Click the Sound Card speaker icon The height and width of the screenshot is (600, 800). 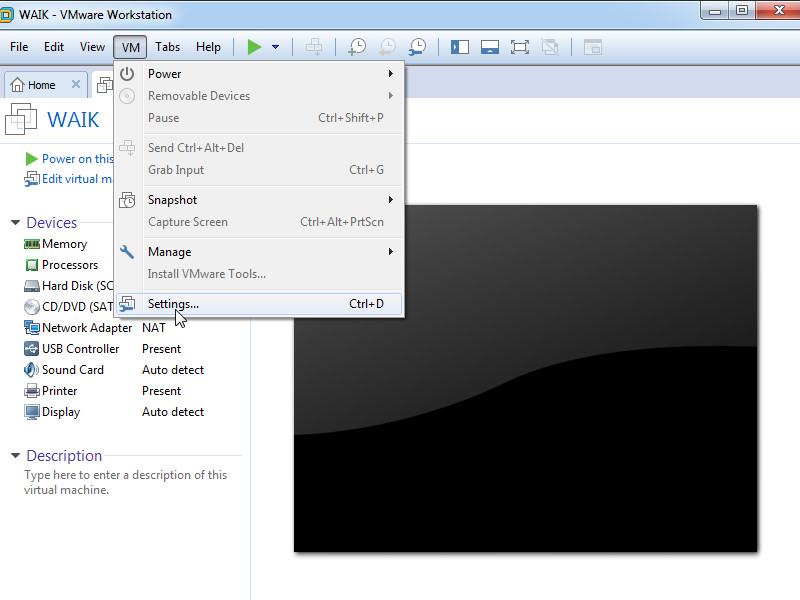point(32,370)
